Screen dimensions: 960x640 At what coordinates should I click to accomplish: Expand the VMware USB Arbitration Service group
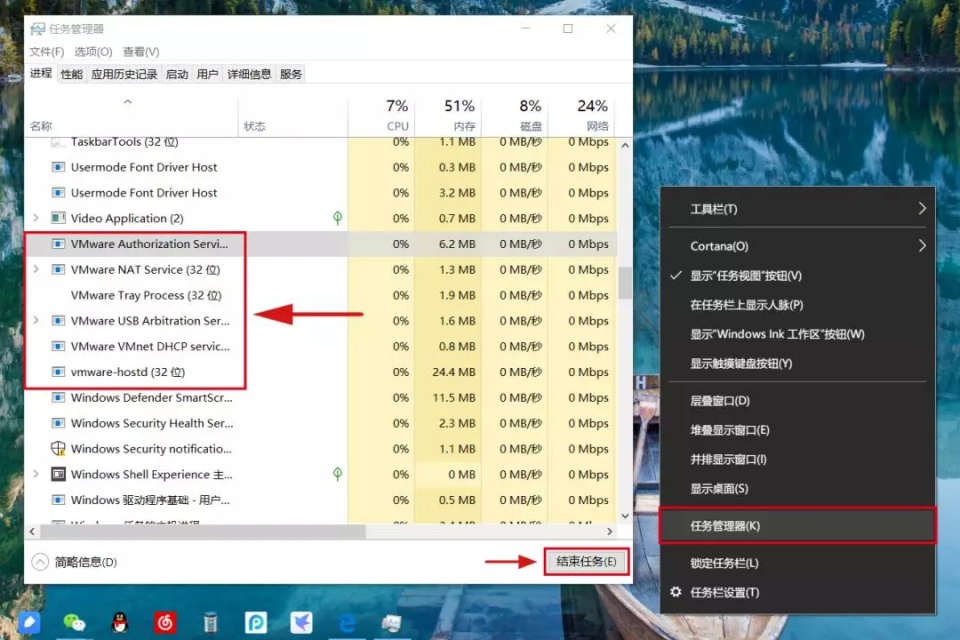pyautogui.click(x=36, y=320)
